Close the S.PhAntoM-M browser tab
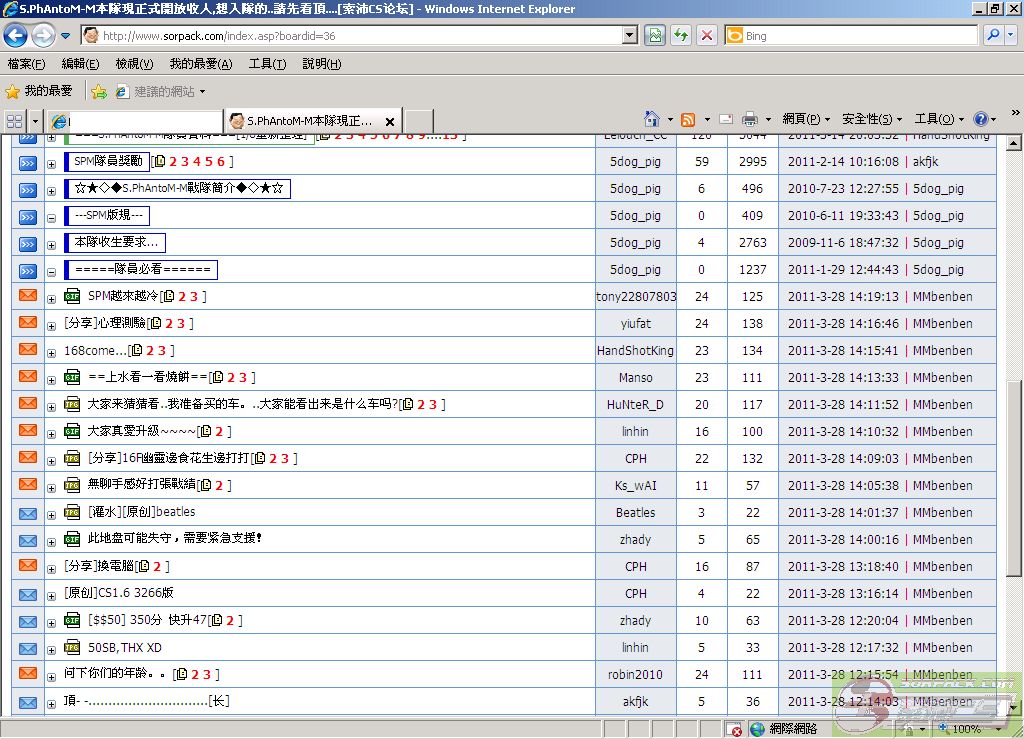The height and width of the screenshot is (739, 1024). 391,121
